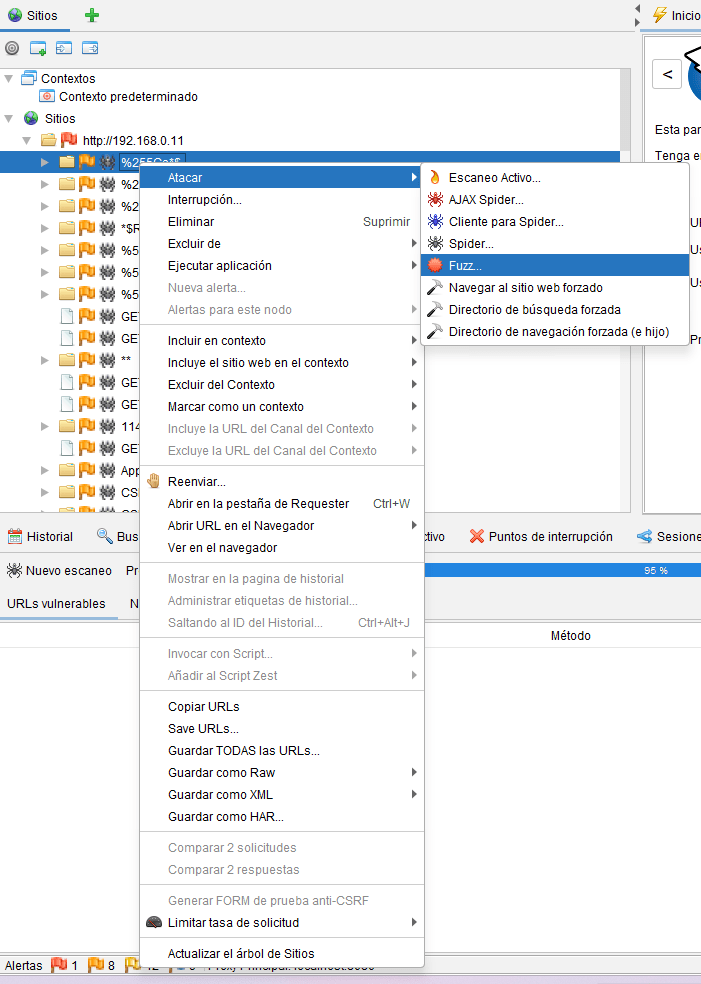Click the export context icon

click(90, 47)
